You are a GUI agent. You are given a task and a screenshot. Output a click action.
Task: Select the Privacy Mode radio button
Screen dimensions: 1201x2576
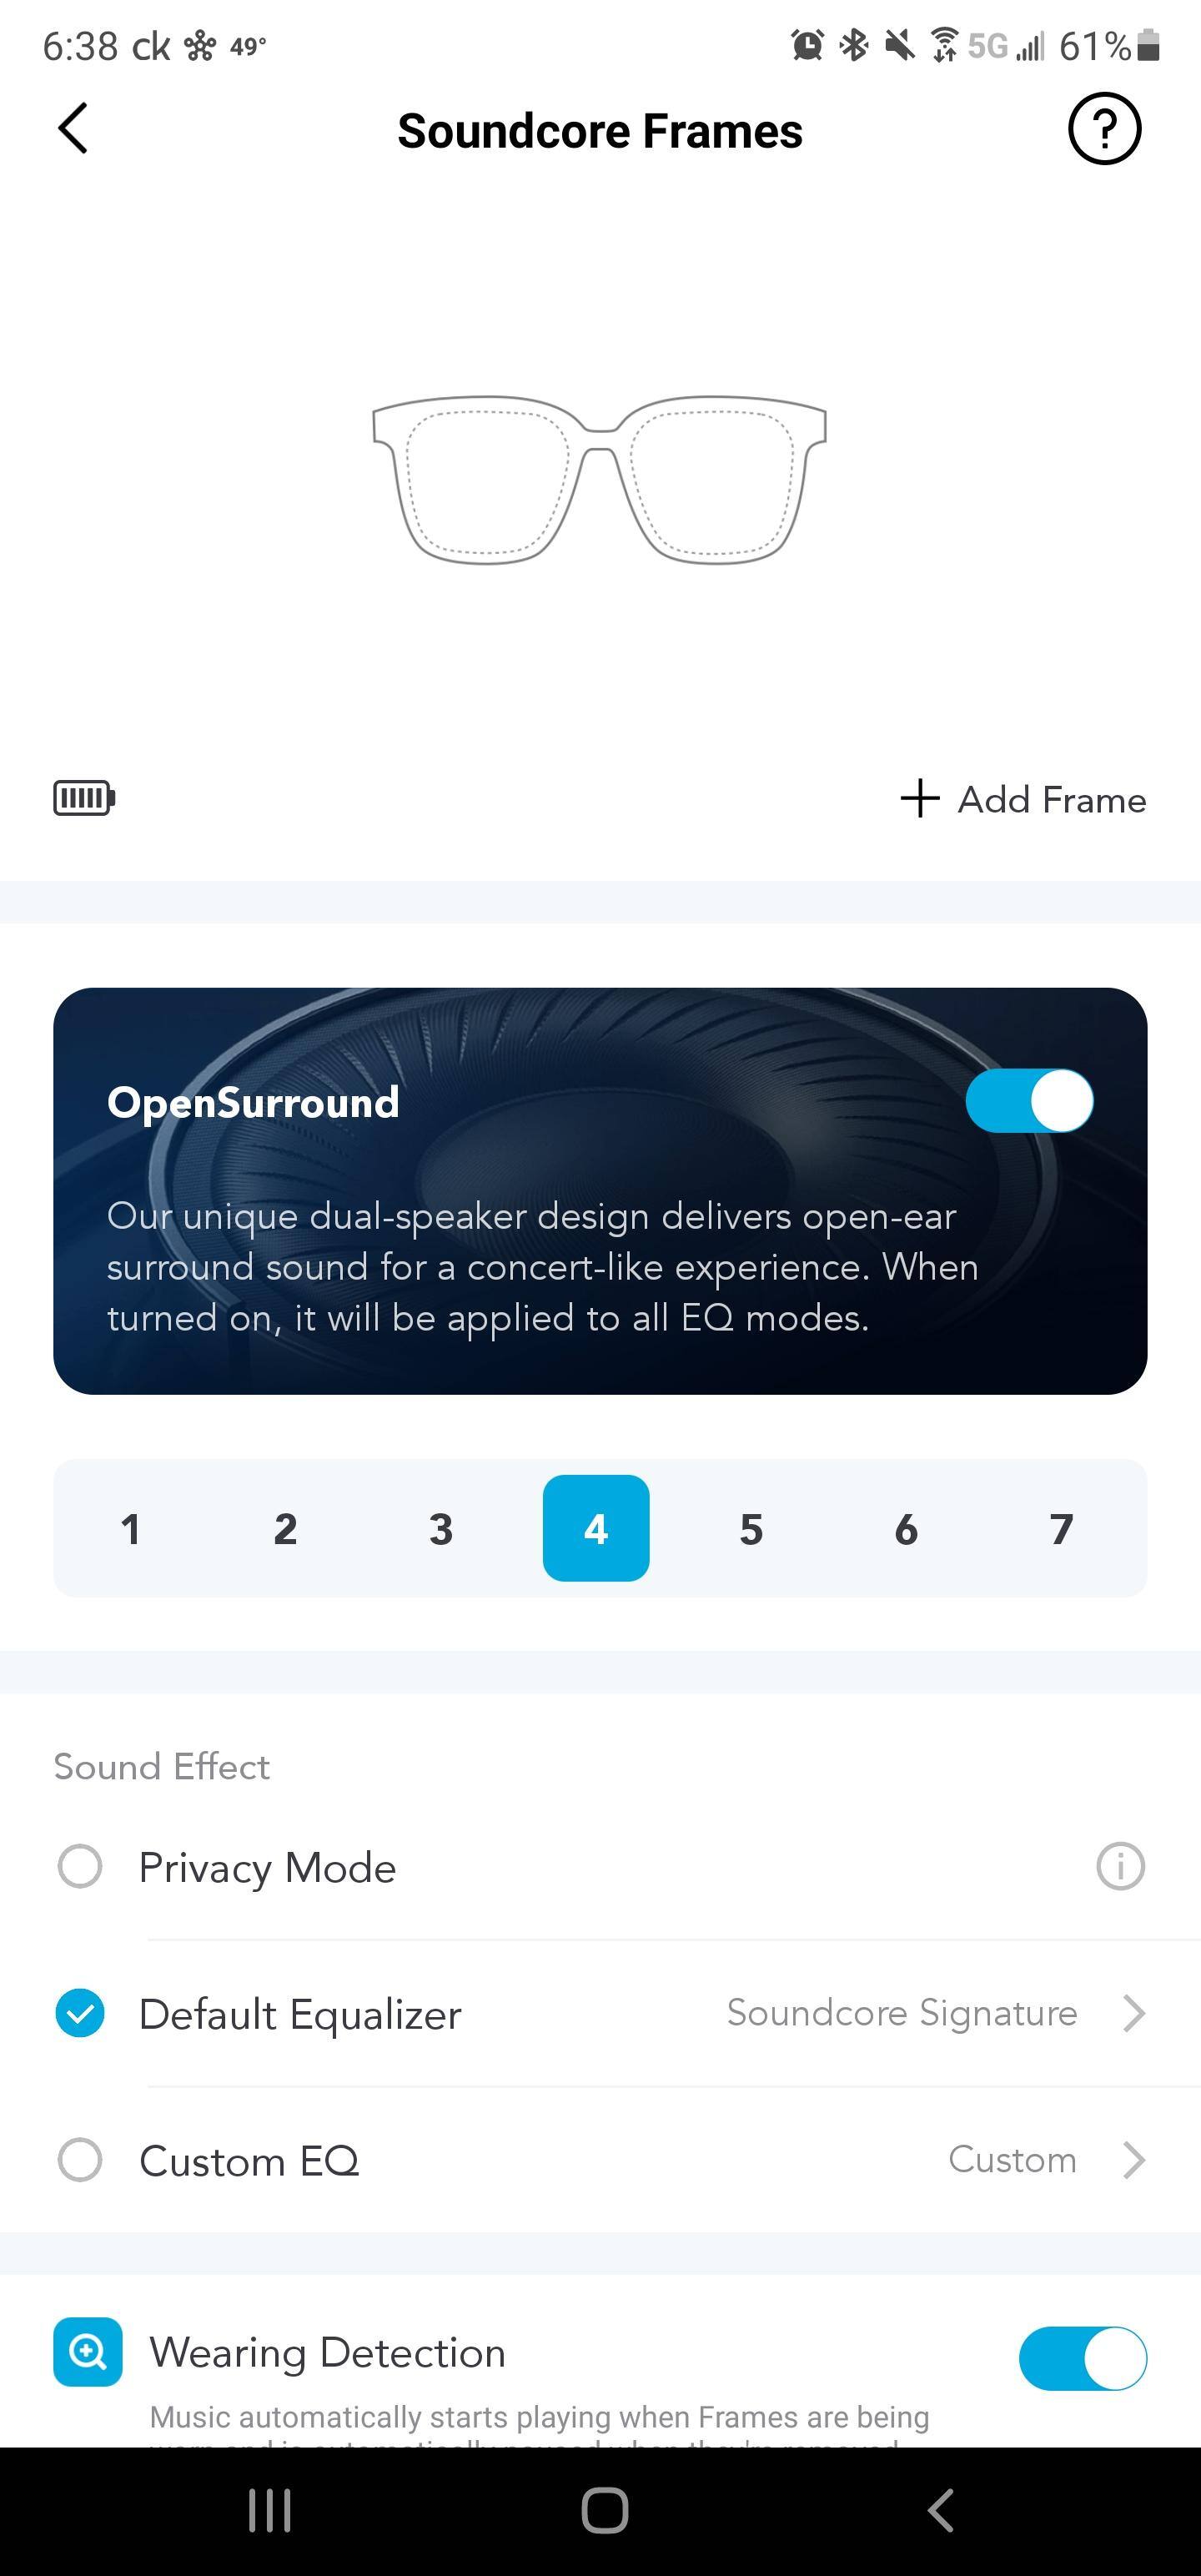click(80, 1866)
